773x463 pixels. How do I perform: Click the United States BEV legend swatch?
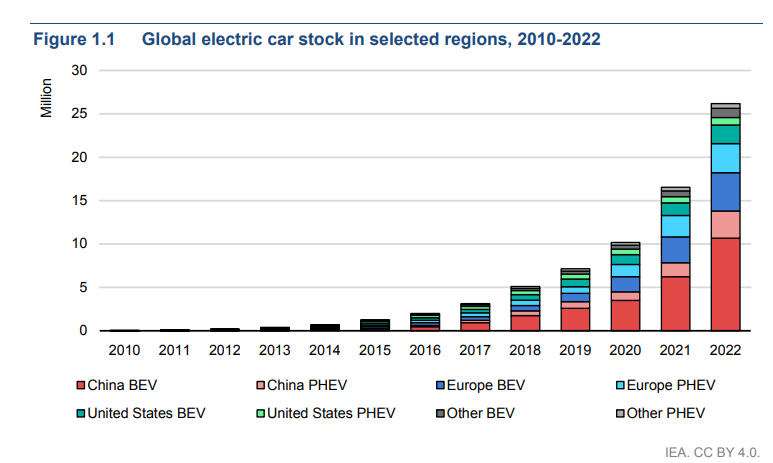80,412
